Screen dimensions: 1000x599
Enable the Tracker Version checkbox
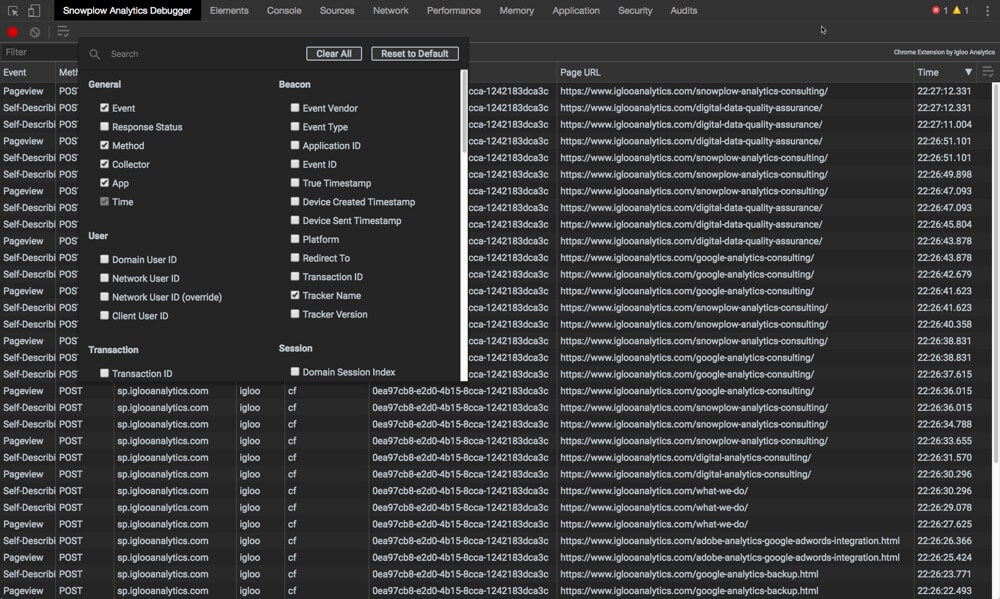[295, 314]
